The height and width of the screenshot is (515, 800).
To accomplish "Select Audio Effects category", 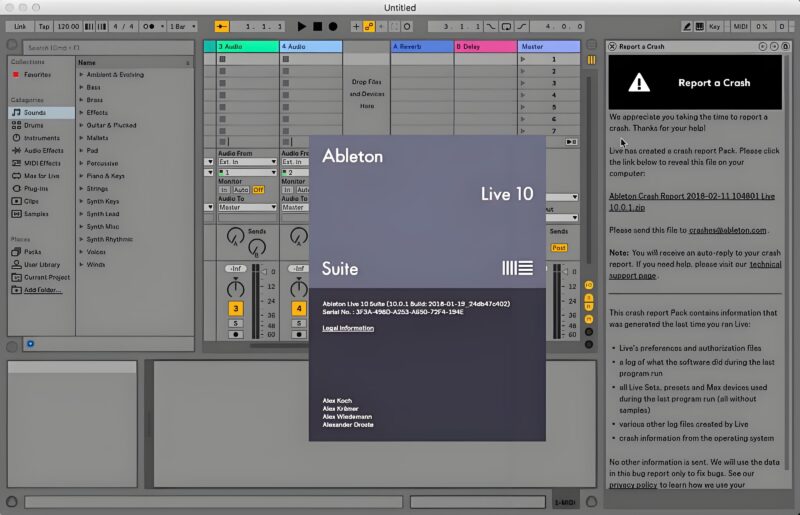I will click(x=43, y=151).
